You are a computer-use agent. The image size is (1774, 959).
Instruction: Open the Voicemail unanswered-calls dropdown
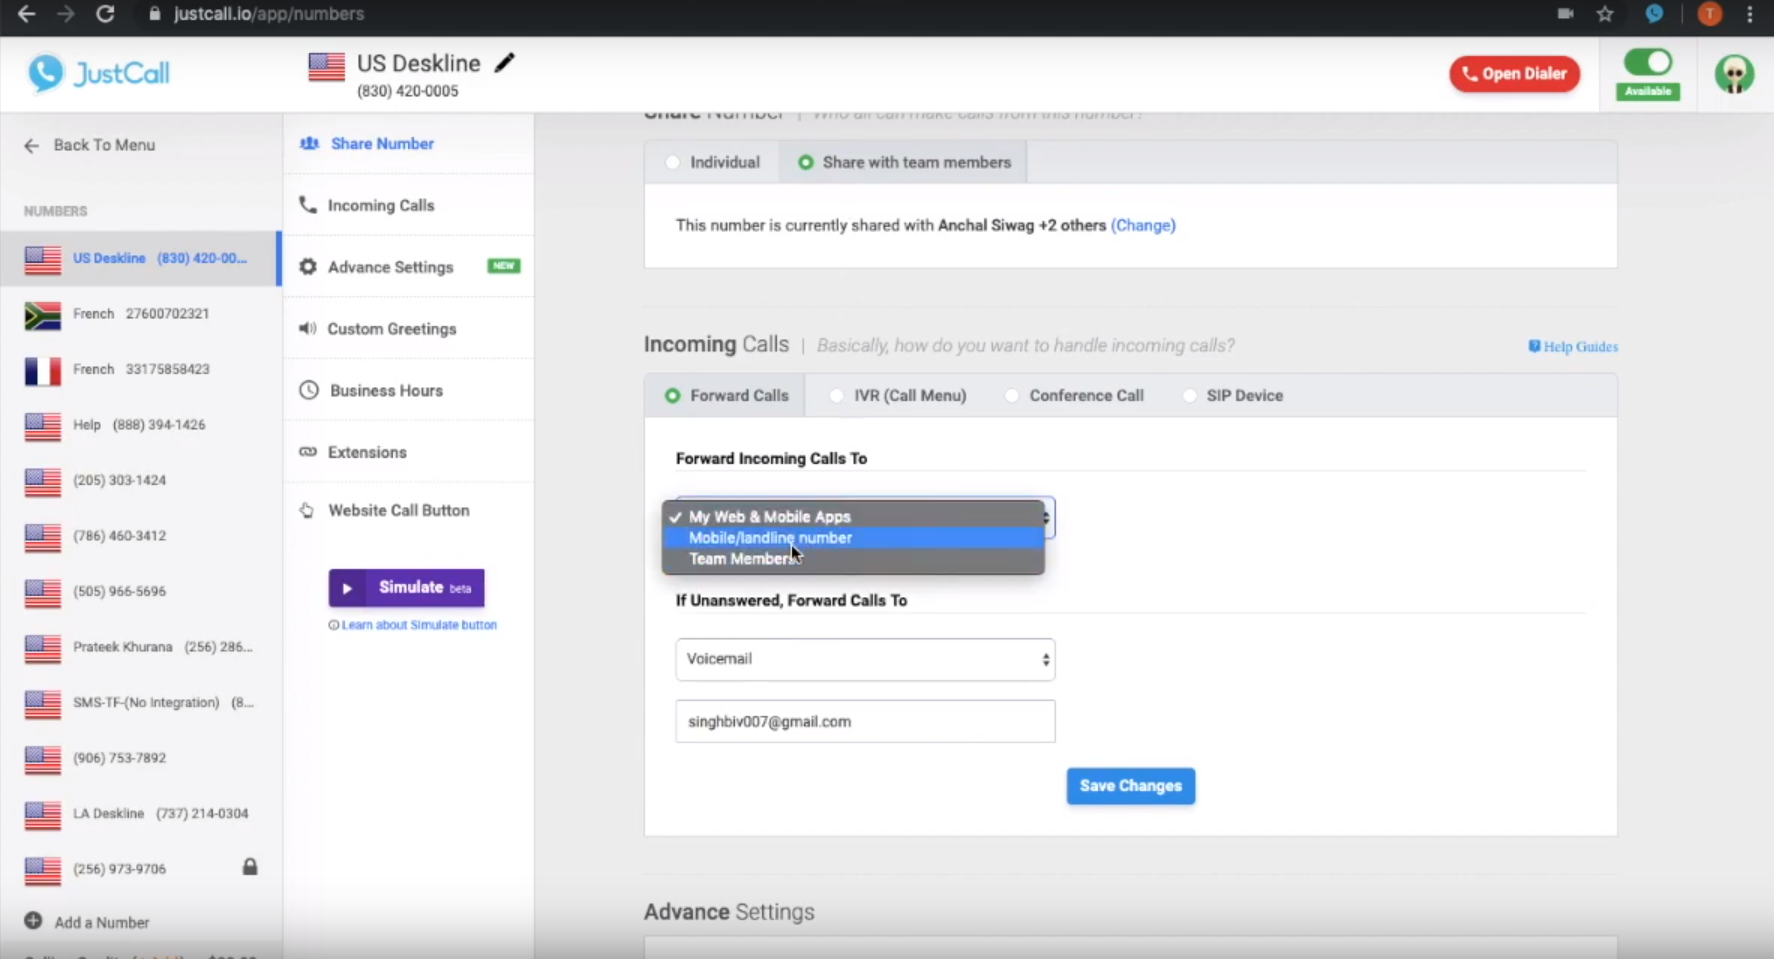865,659
